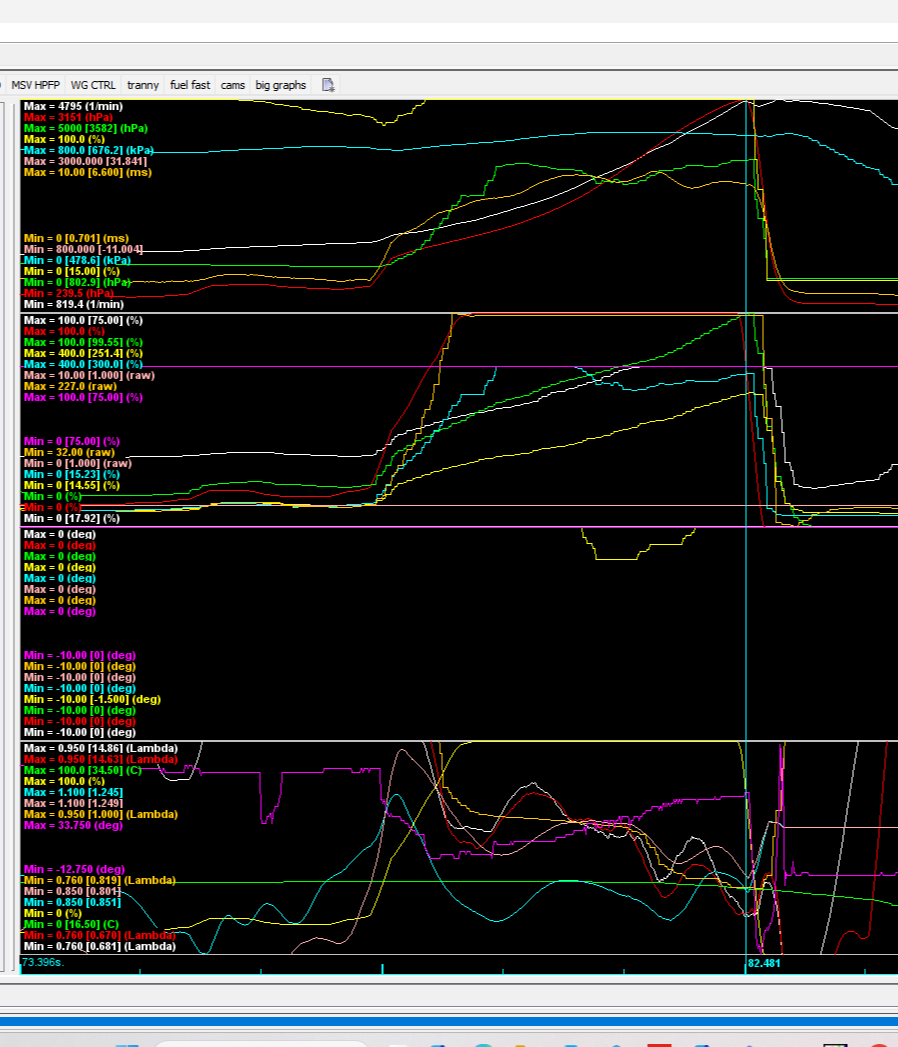Viewport: 898px width, 1047px height.
Task: Click the 'Max = 0.950 [1.000] (Lambda)' label
Action: point(101,815)
